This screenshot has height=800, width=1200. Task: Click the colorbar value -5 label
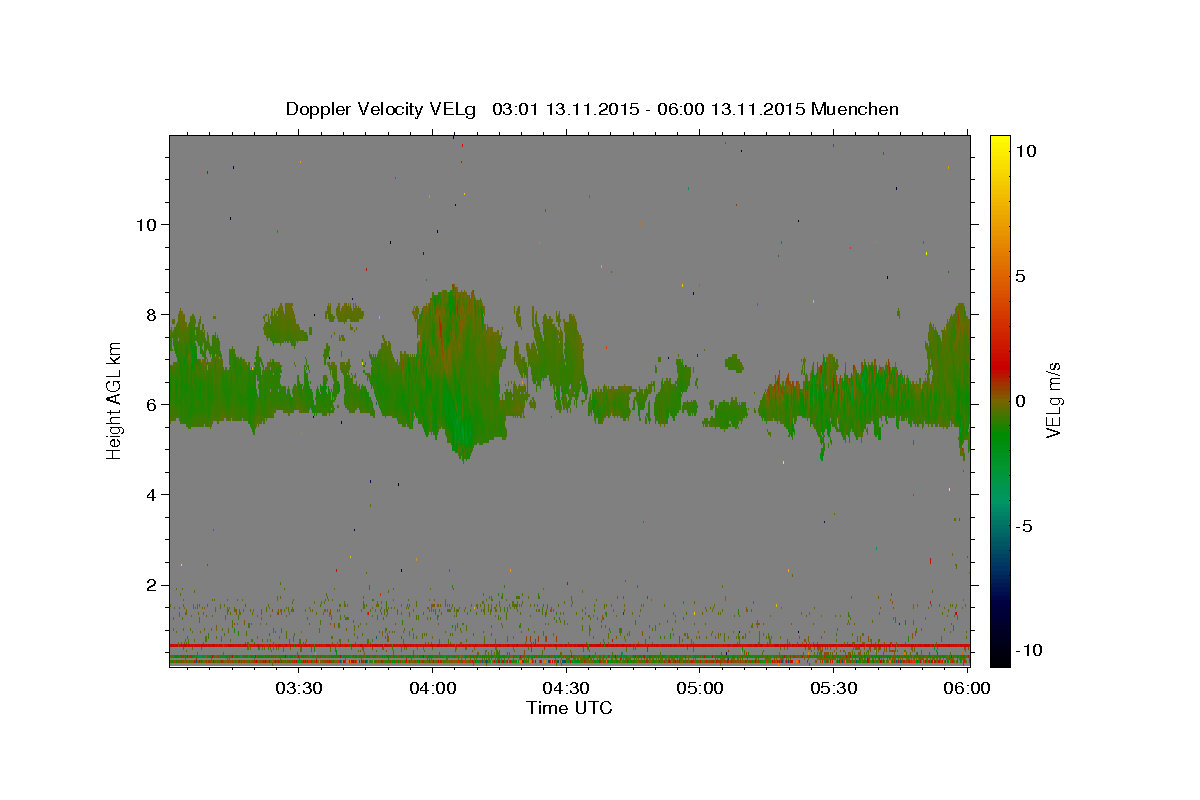pos(1024,526)
